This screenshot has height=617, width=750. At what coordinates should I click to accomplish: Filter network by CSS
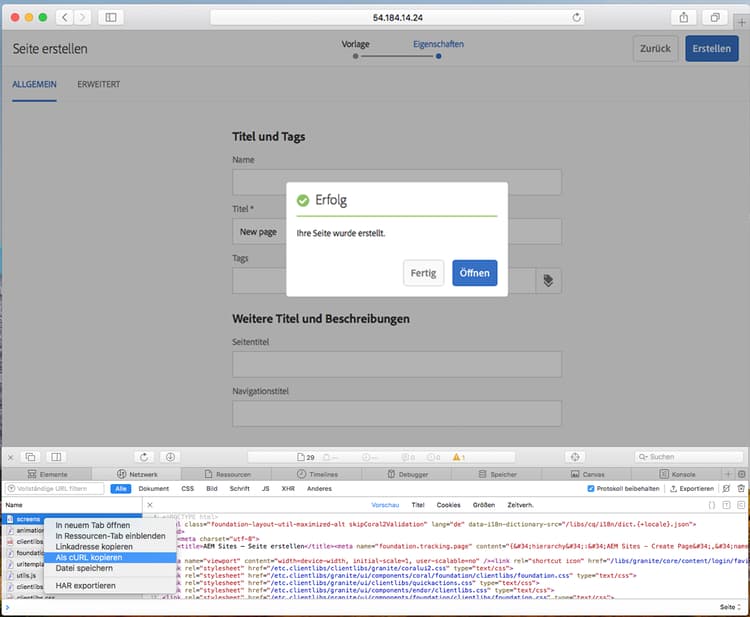(188, 488)
